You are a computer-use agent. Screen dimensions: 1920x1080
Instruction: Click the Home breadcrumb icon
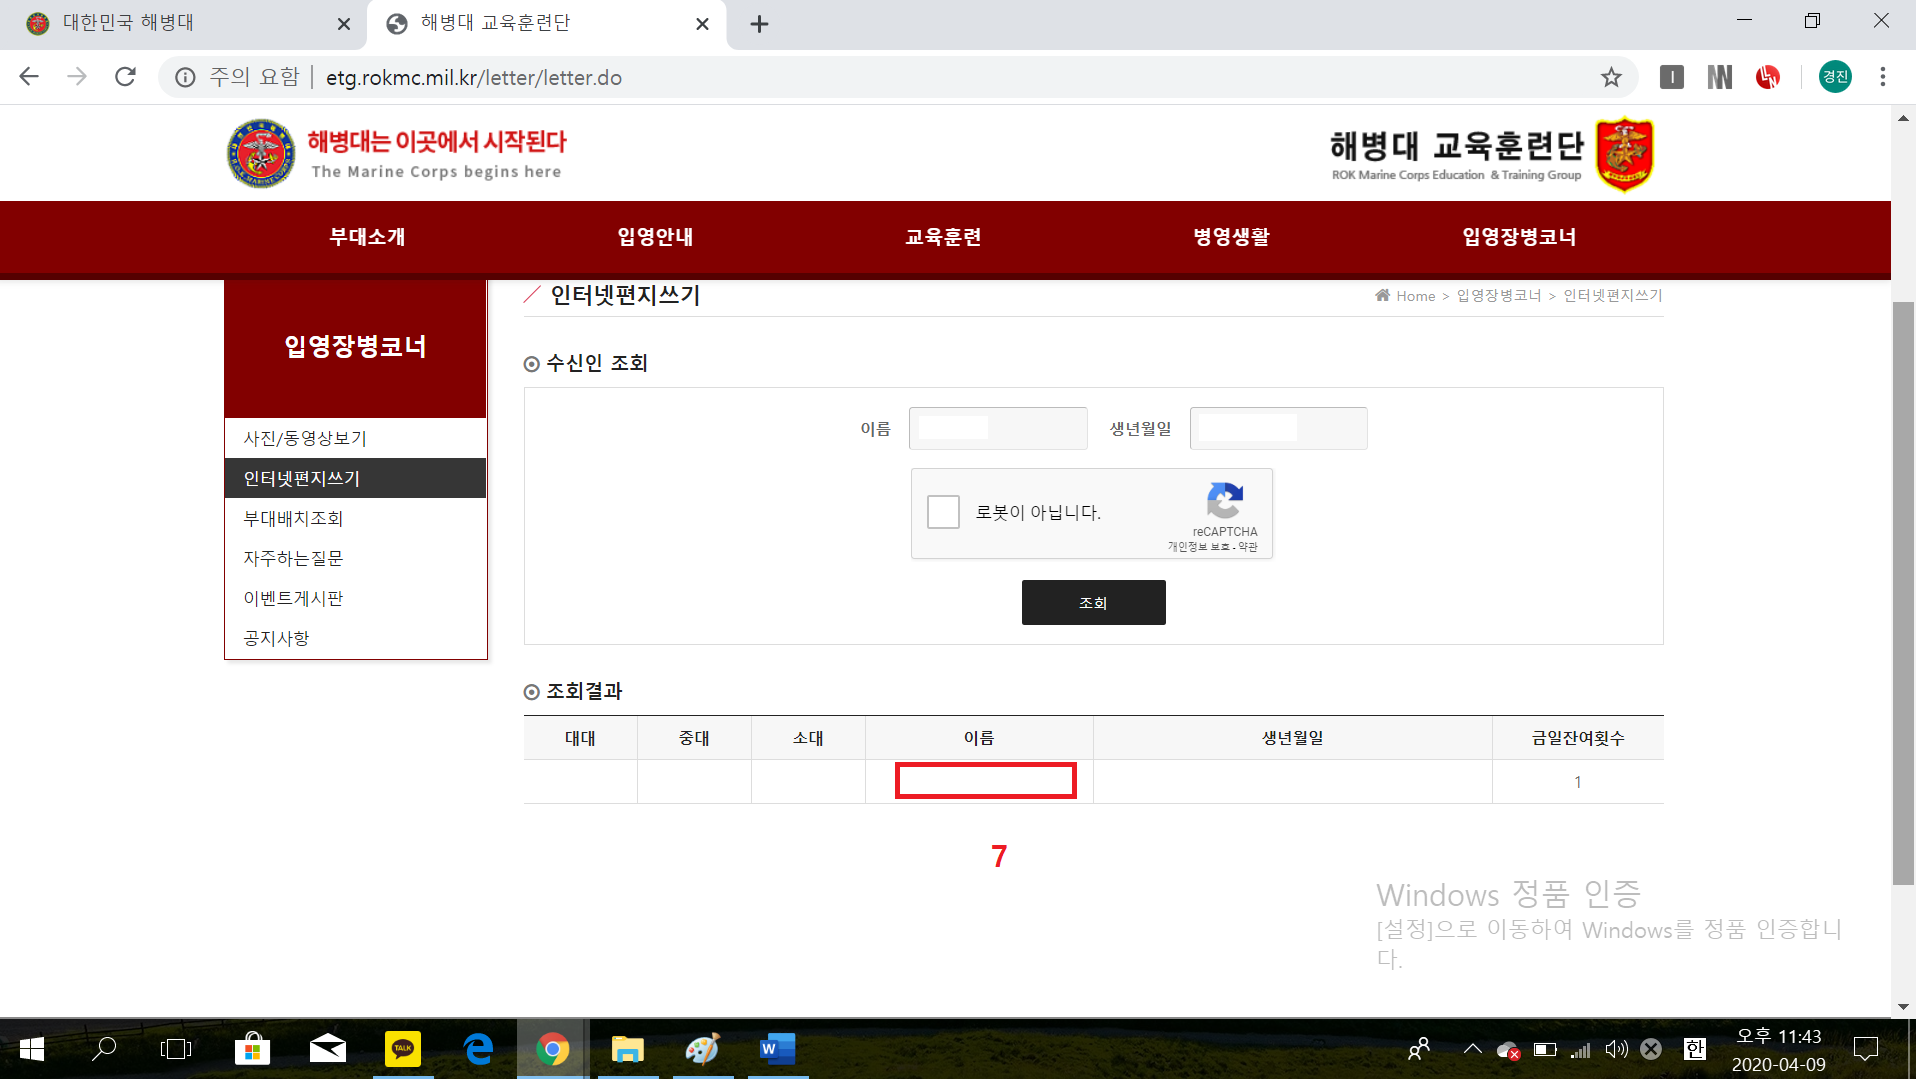1382,295
